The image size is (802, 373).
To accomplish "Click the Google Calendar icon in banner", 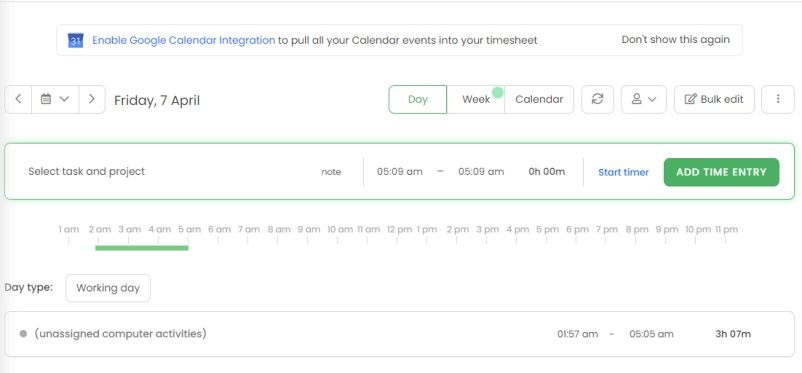I will (76, 40).
